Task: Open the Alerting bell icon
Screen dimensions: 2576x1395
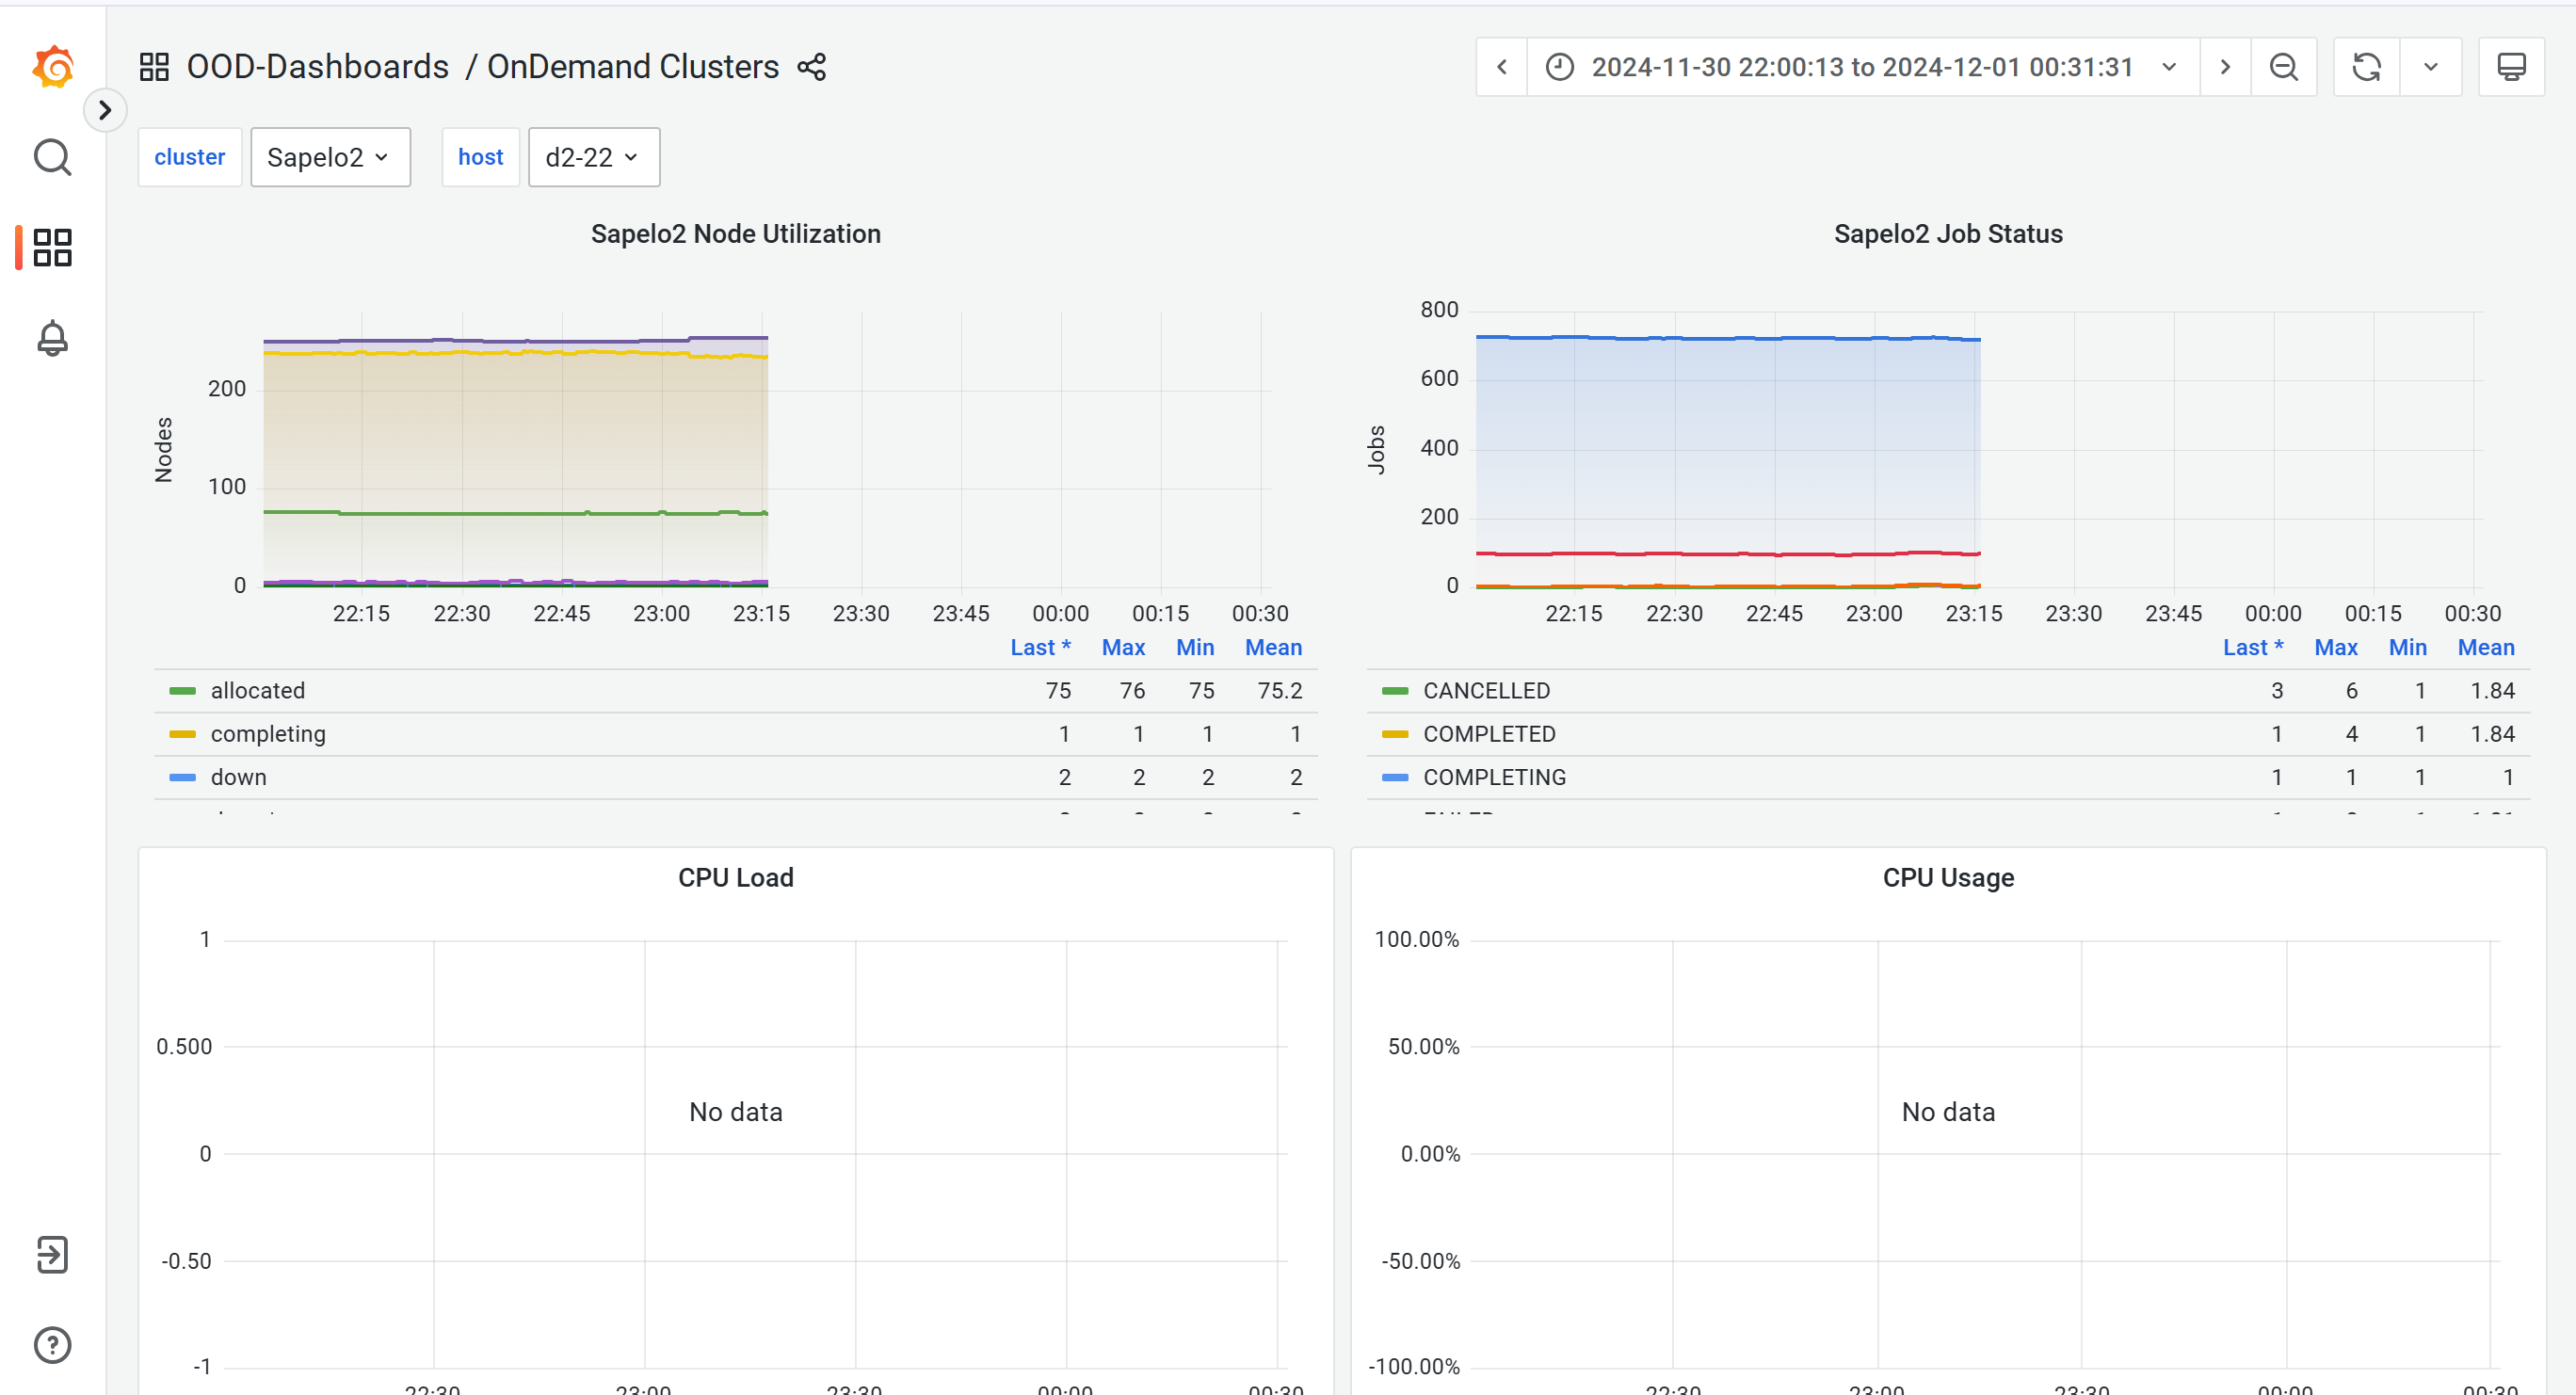Action: coord(53,338)
